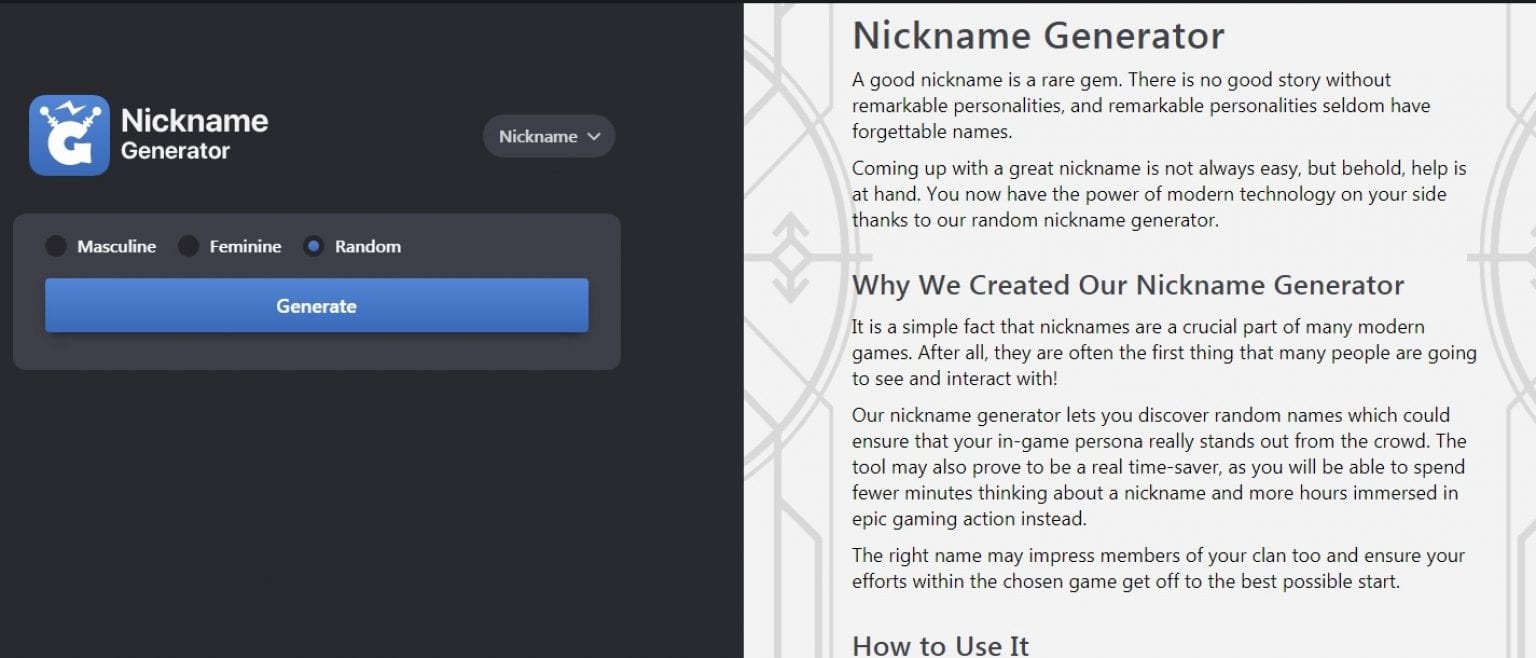Image resolution: width=1536 pixels, height=658 pixels.
Task: Click the Nickname Generator jester logo icon
Action: click(x=69, y=133)
